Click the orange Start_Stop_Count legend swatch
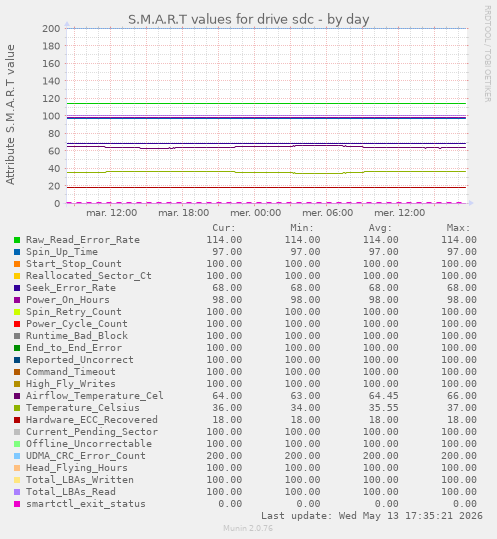Screen dimensions: 497x539 [17, 264]
